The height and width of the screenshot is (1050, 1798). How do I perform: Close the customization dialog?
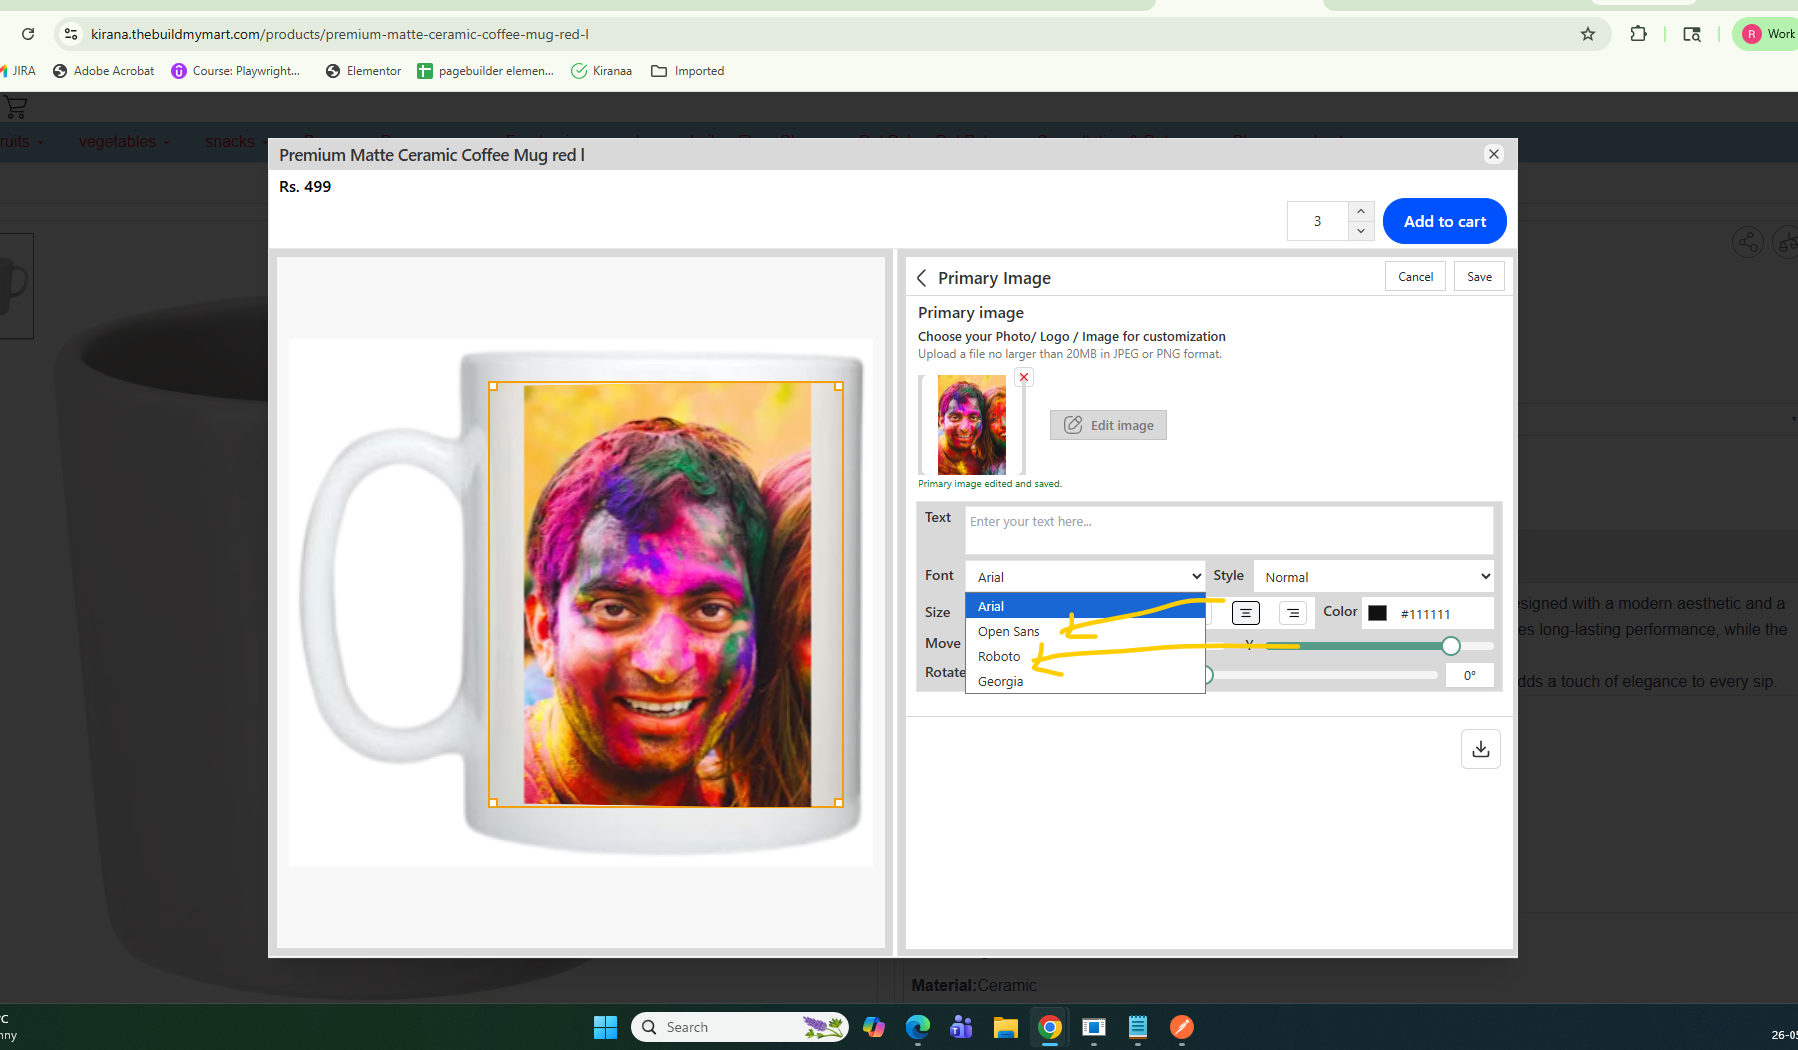coord(1494,154)
